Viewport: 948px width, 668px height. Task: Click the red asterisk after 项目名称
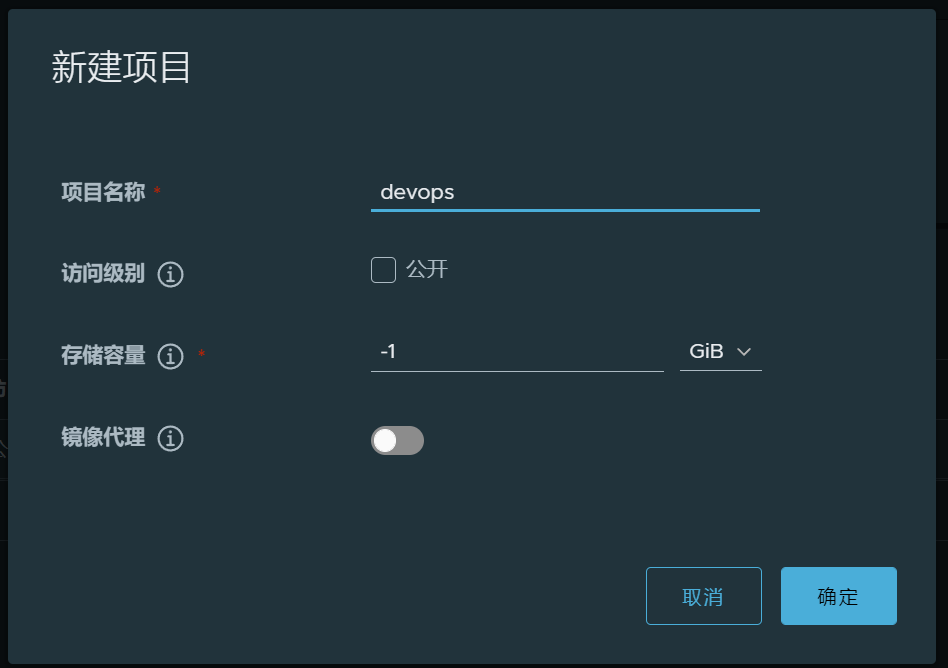[x=157, y=190]
